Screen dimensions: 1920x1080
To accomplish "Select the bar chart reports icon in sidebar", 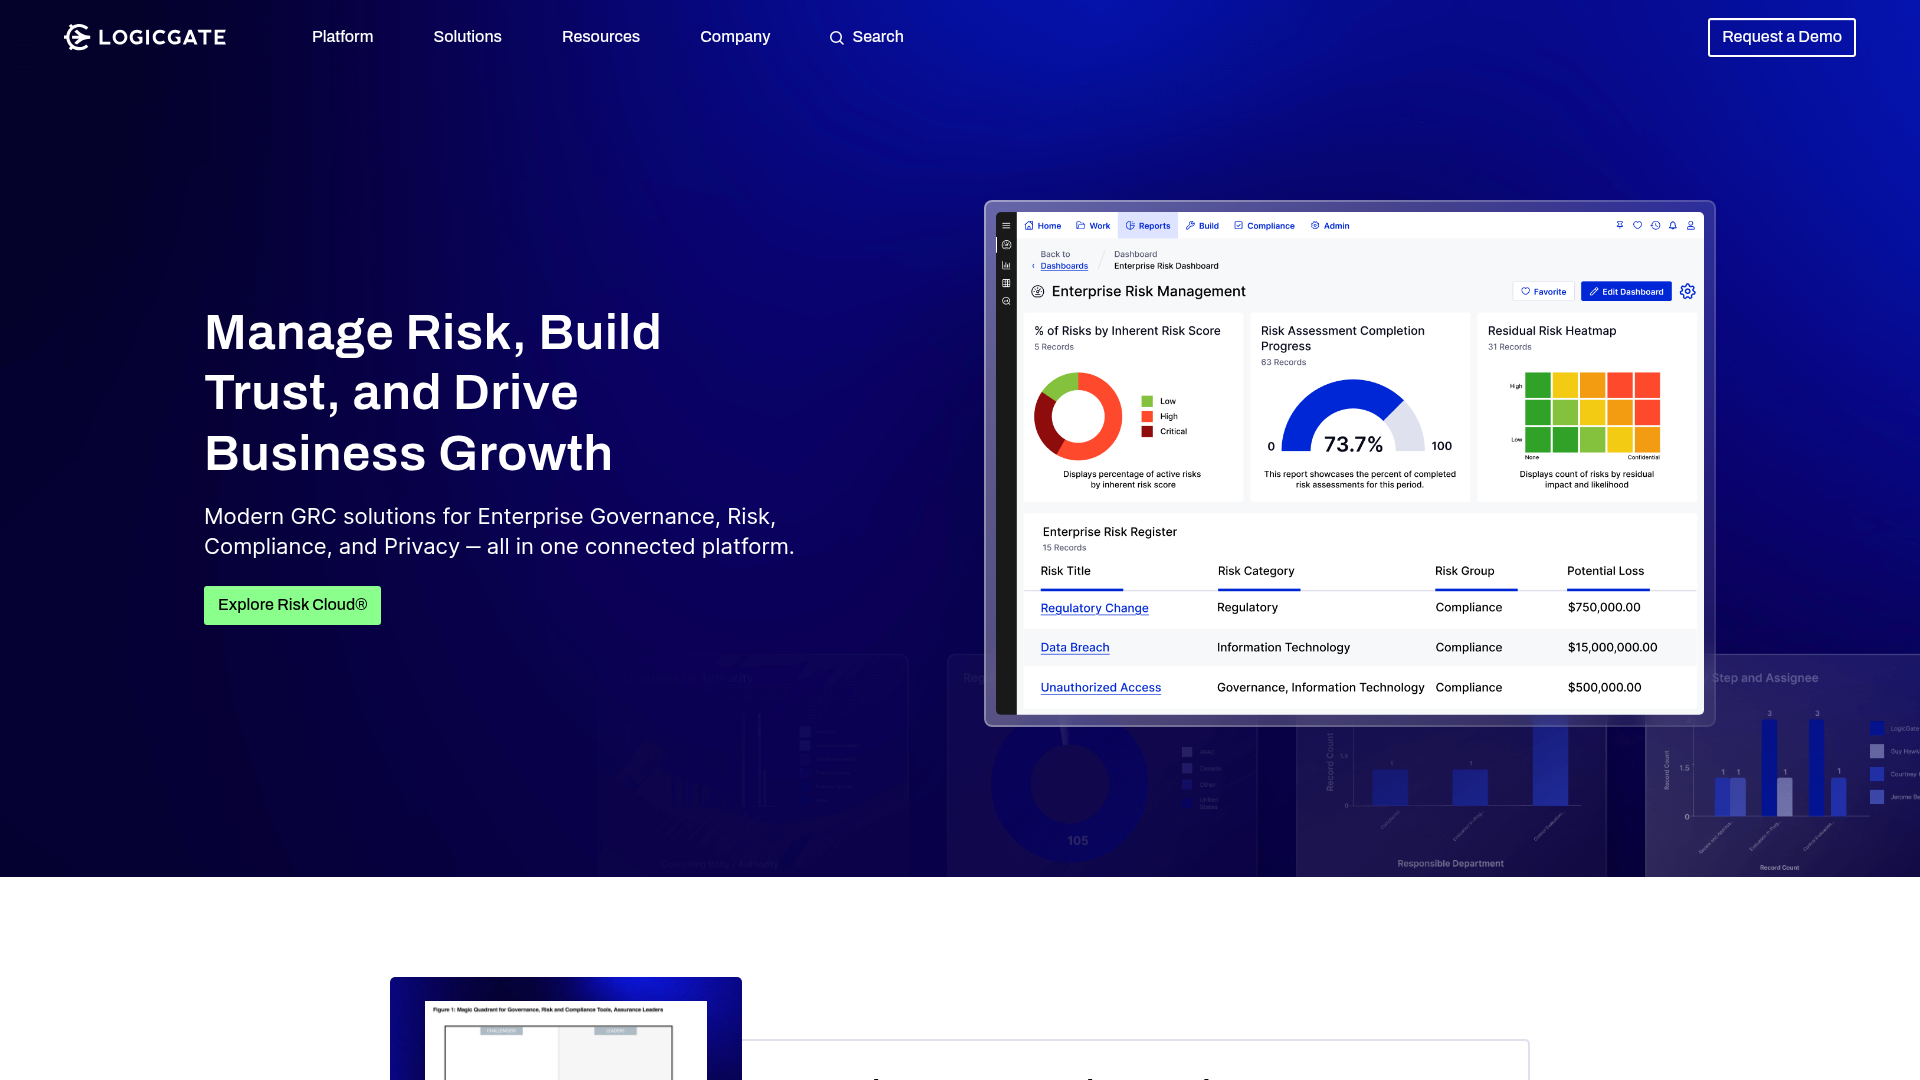I will pyautogui.click(x=1006, y=264).
